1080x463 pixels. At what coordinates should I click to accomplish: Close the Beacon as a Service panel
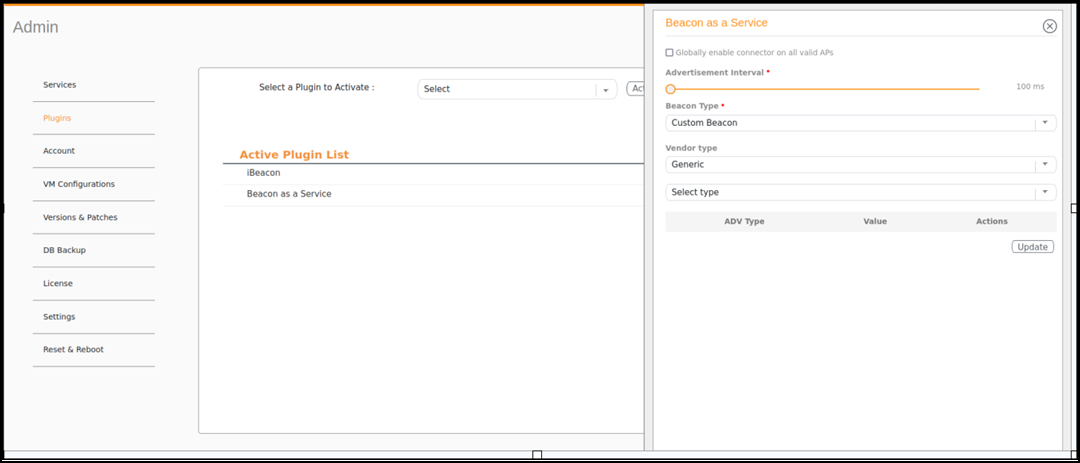click(1049, 26)
